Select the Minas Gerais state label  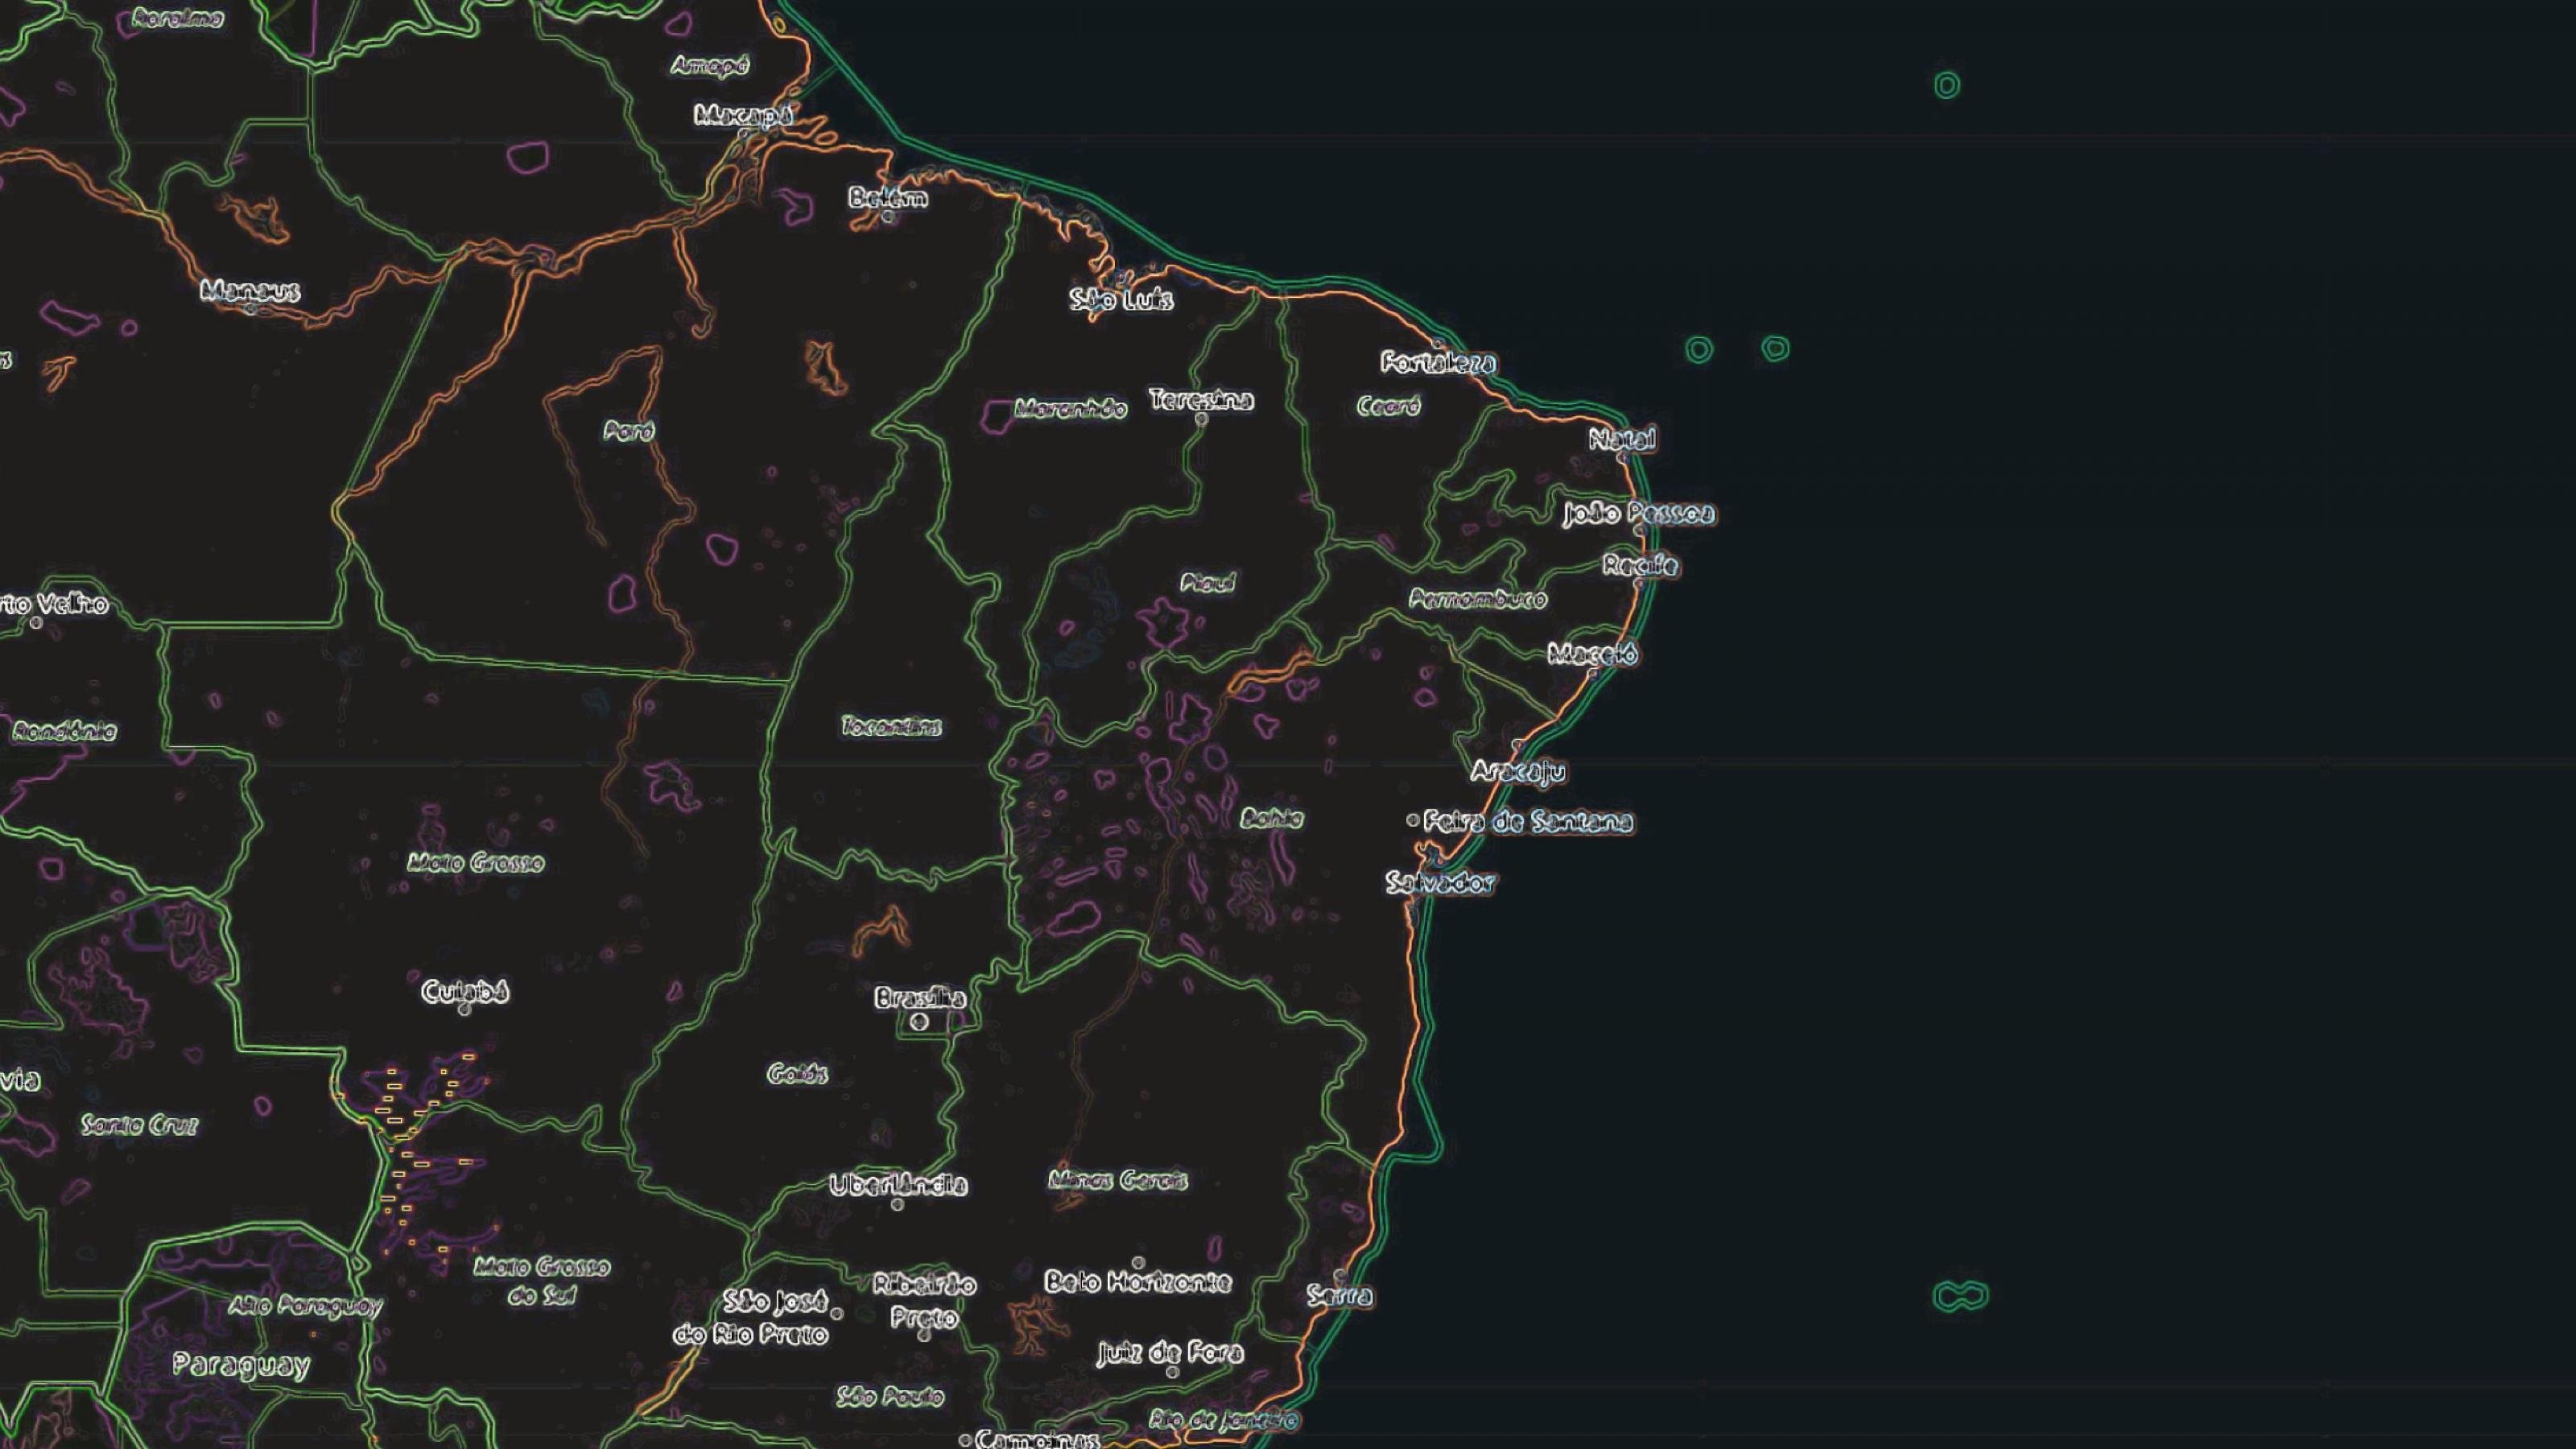pos(1118,1180)
